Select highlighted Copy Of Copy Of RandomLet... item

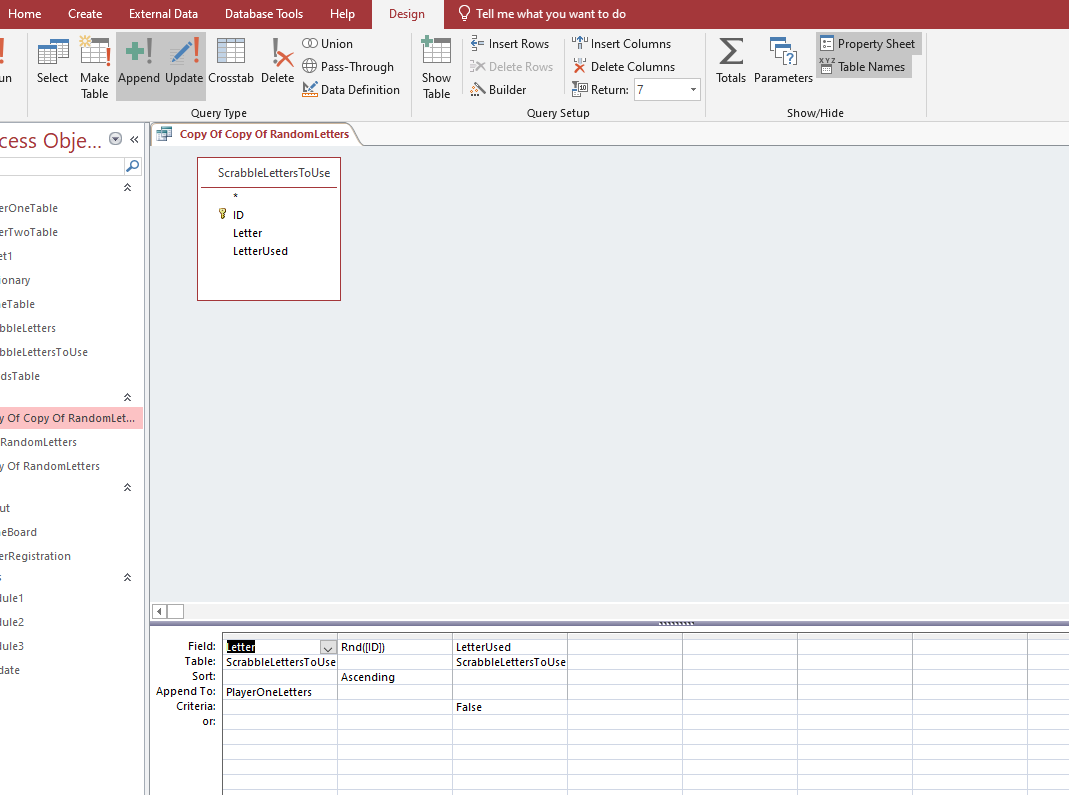pos(71,418)
